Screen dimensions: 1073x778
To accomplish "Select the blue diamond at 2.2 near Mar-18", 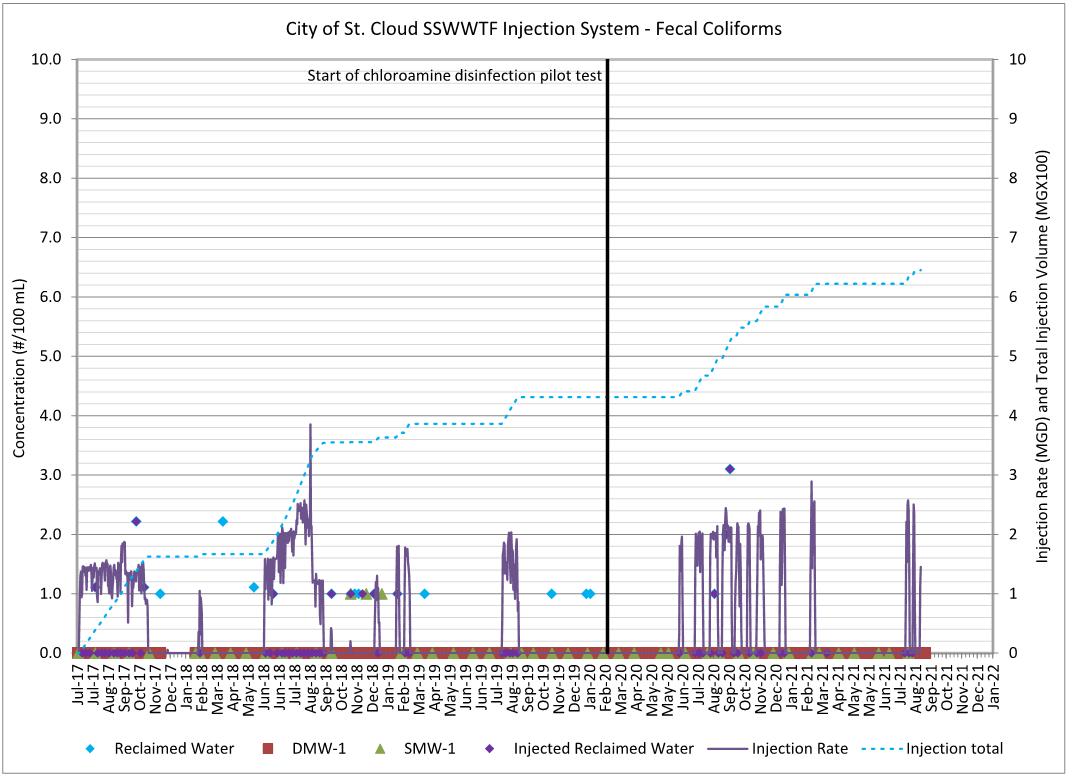I will tap(222, 521).
